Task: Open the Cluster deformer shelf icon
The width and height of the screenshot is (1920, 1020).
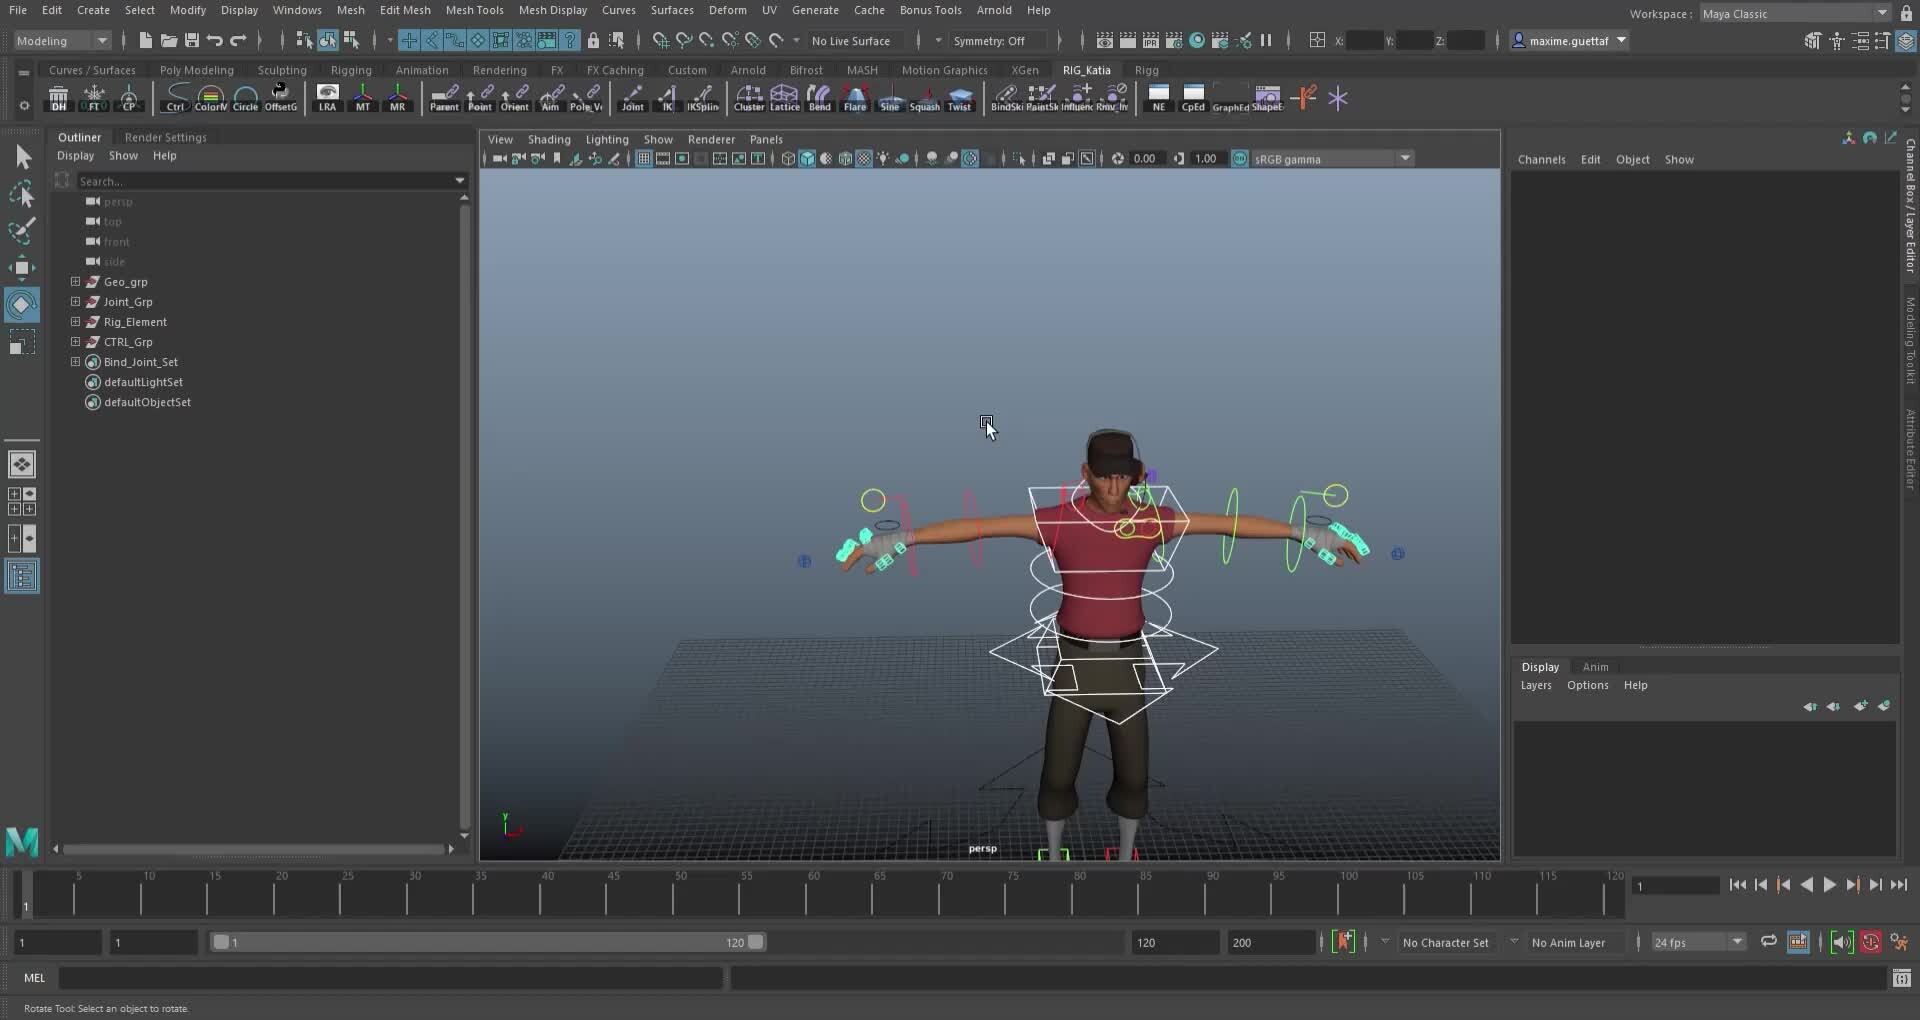Action: tap(750, 97)
